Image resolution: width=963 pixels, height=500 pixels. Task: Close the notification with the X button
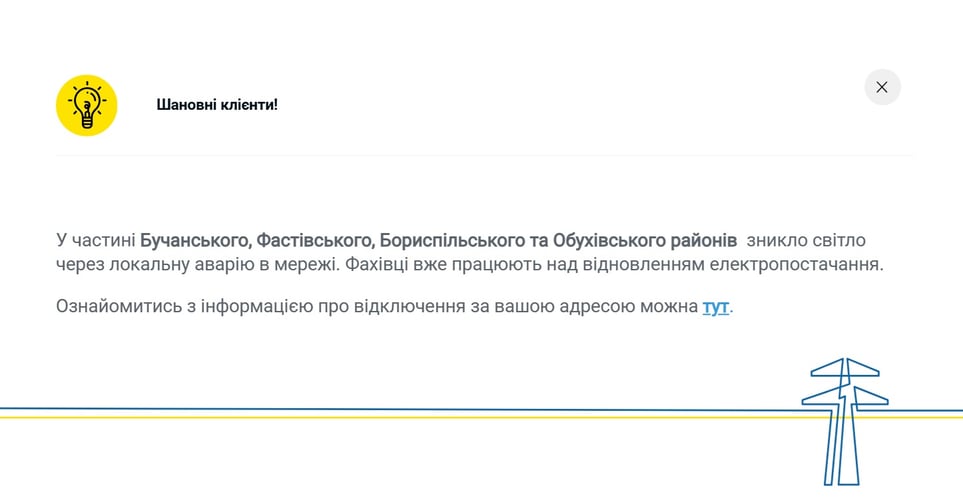882,87
